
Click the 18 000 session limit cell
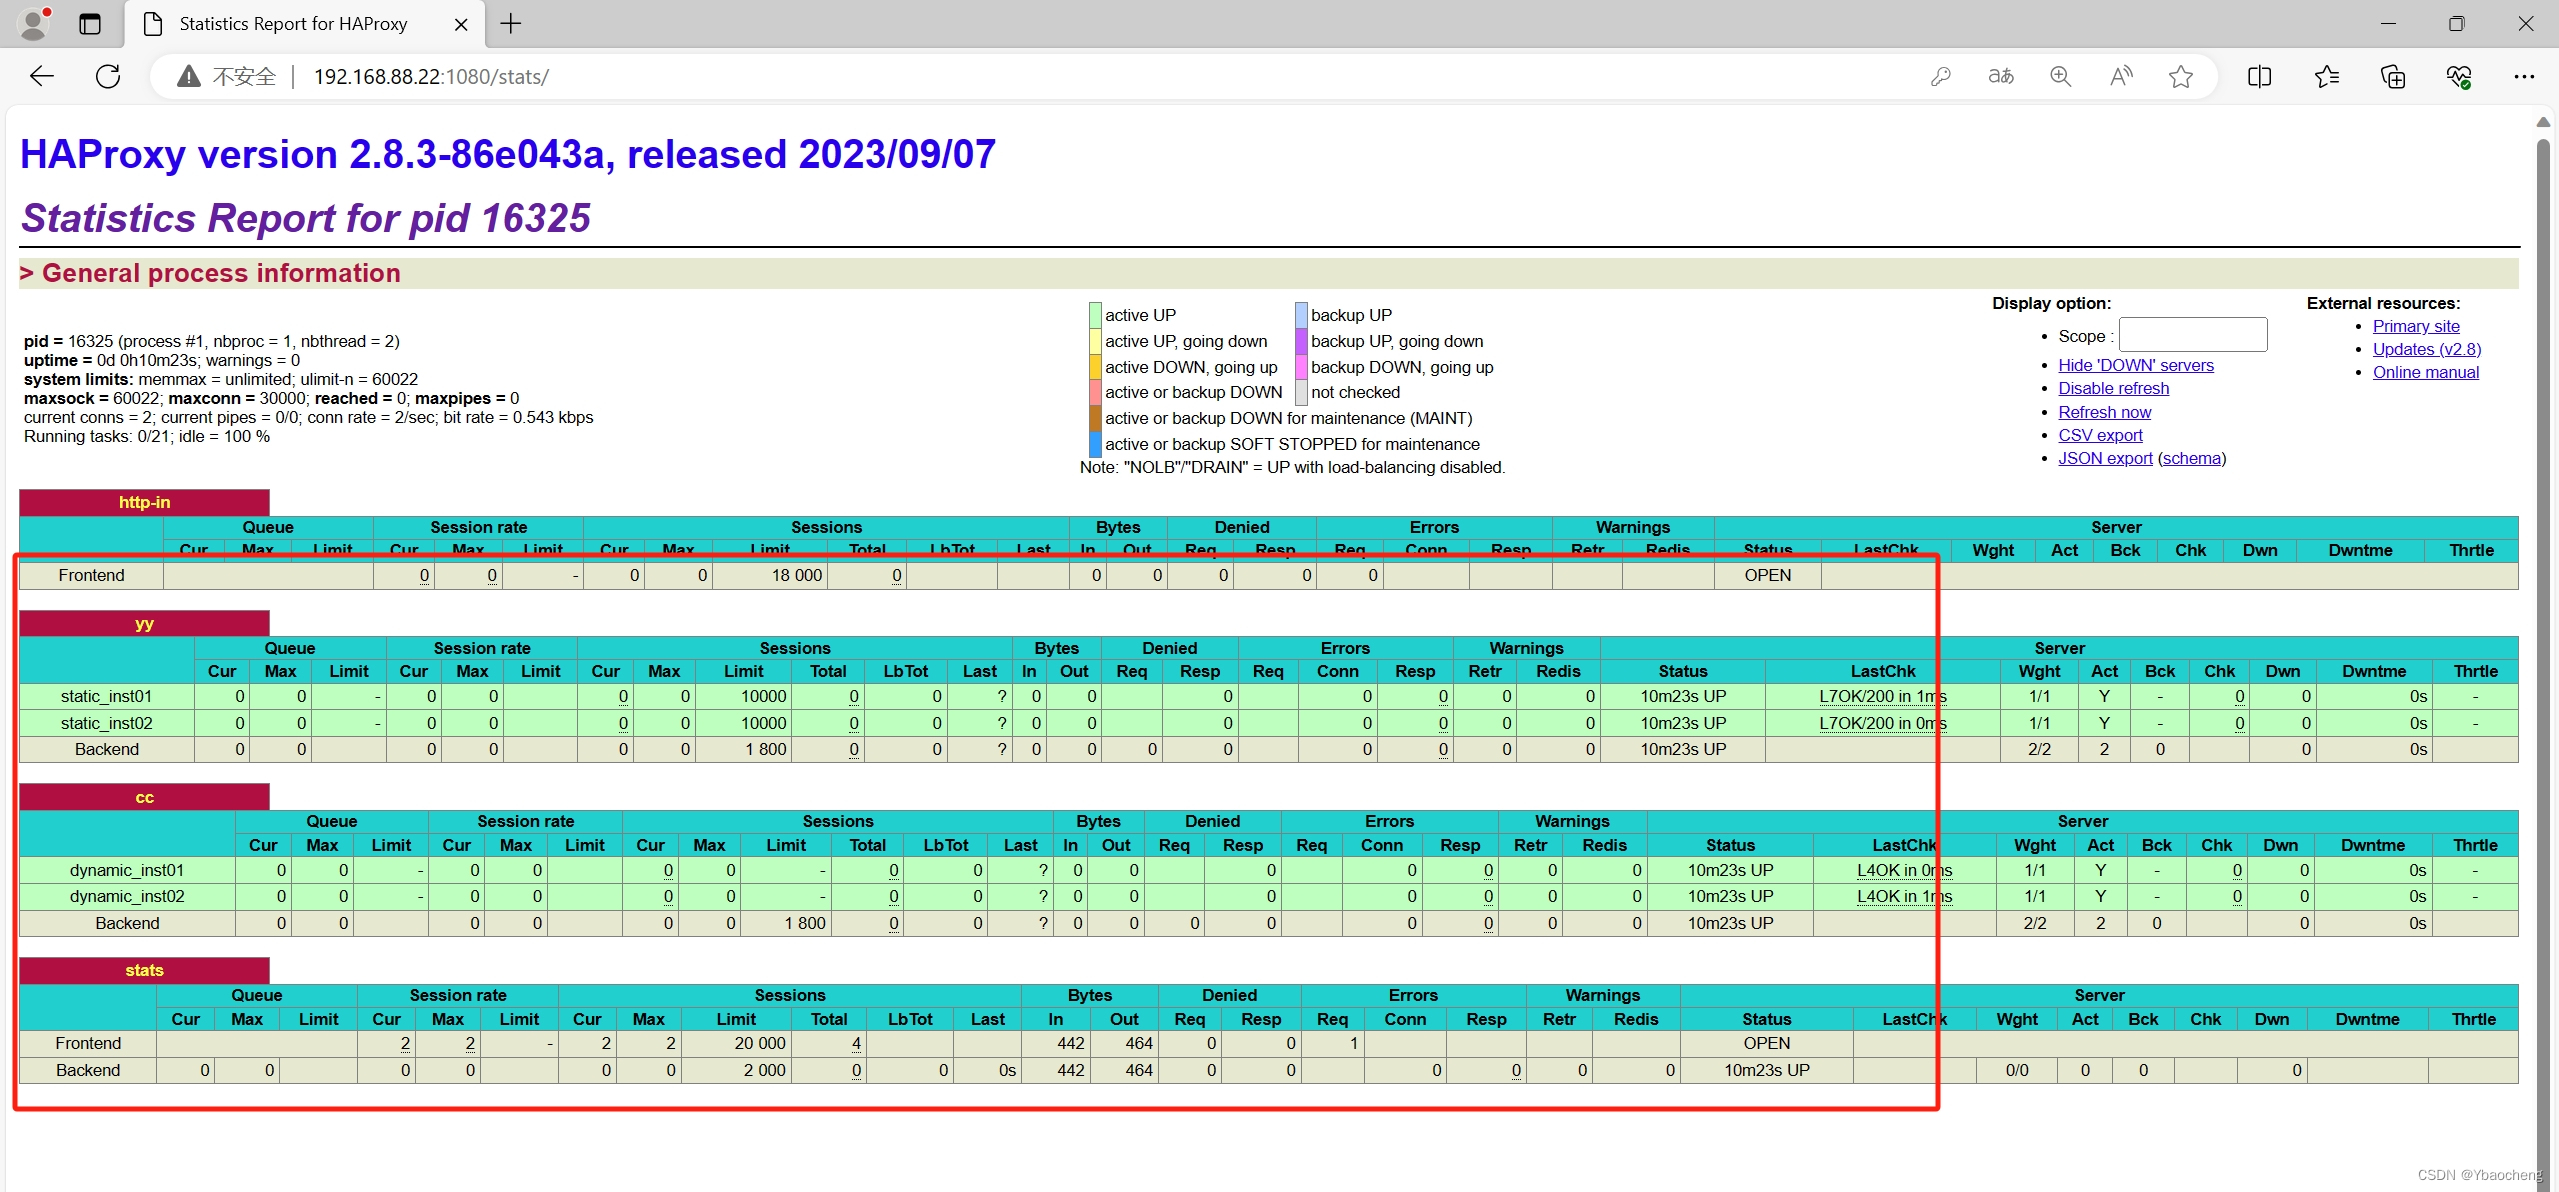[770, 575]
